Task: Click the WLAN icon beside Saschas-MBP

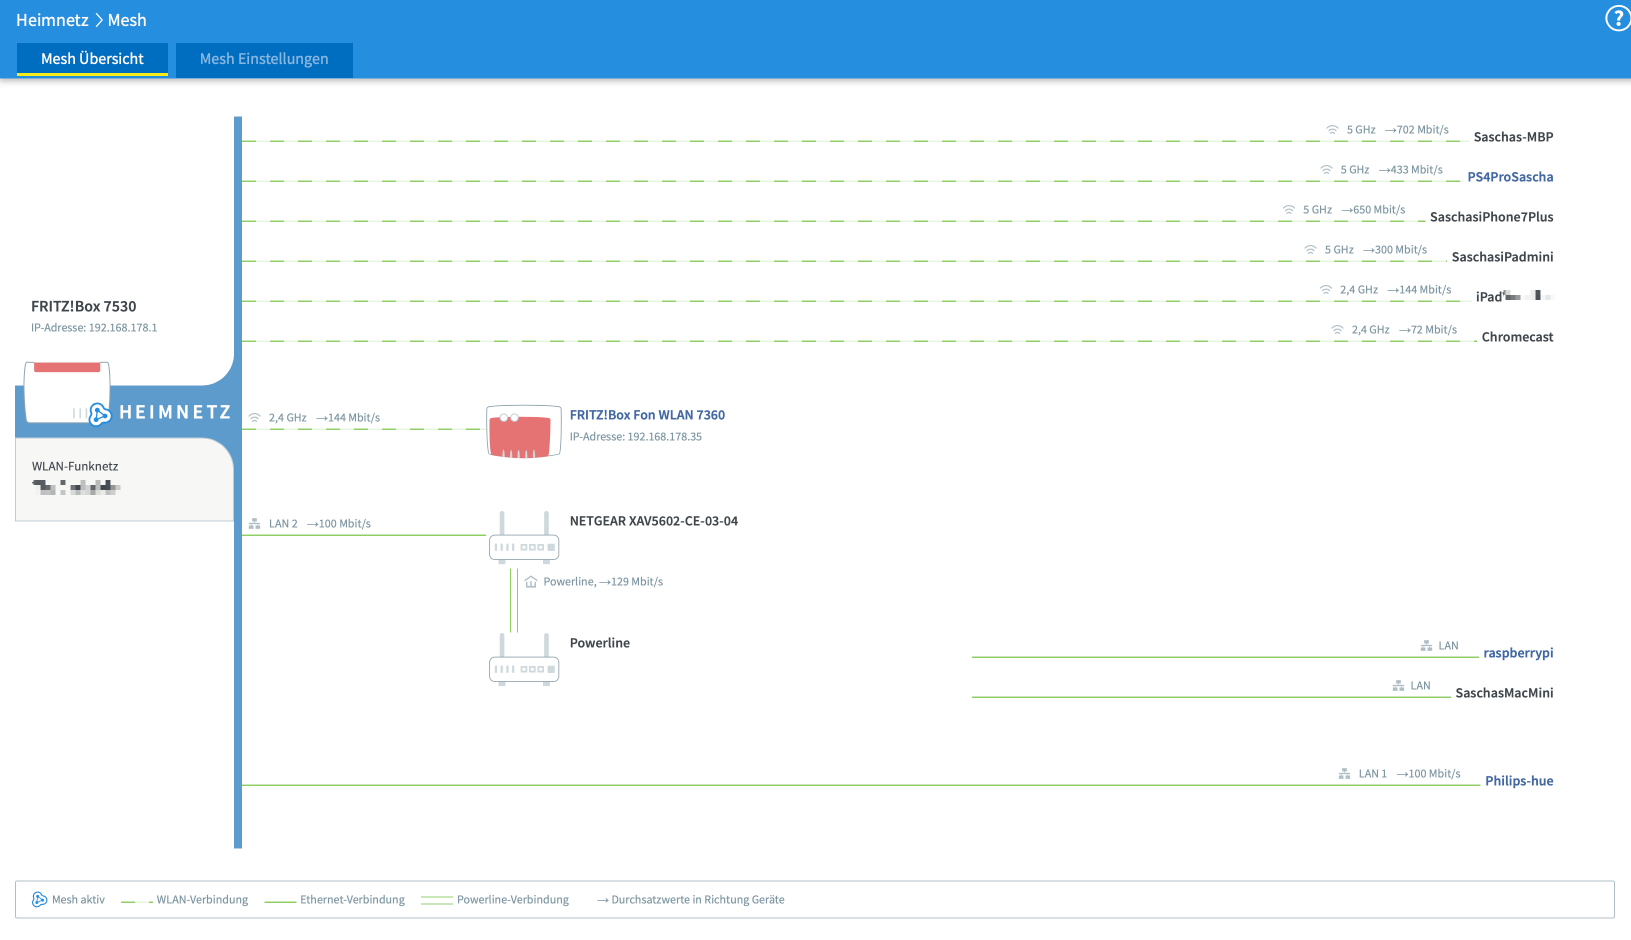Action: pos(1332,130)
